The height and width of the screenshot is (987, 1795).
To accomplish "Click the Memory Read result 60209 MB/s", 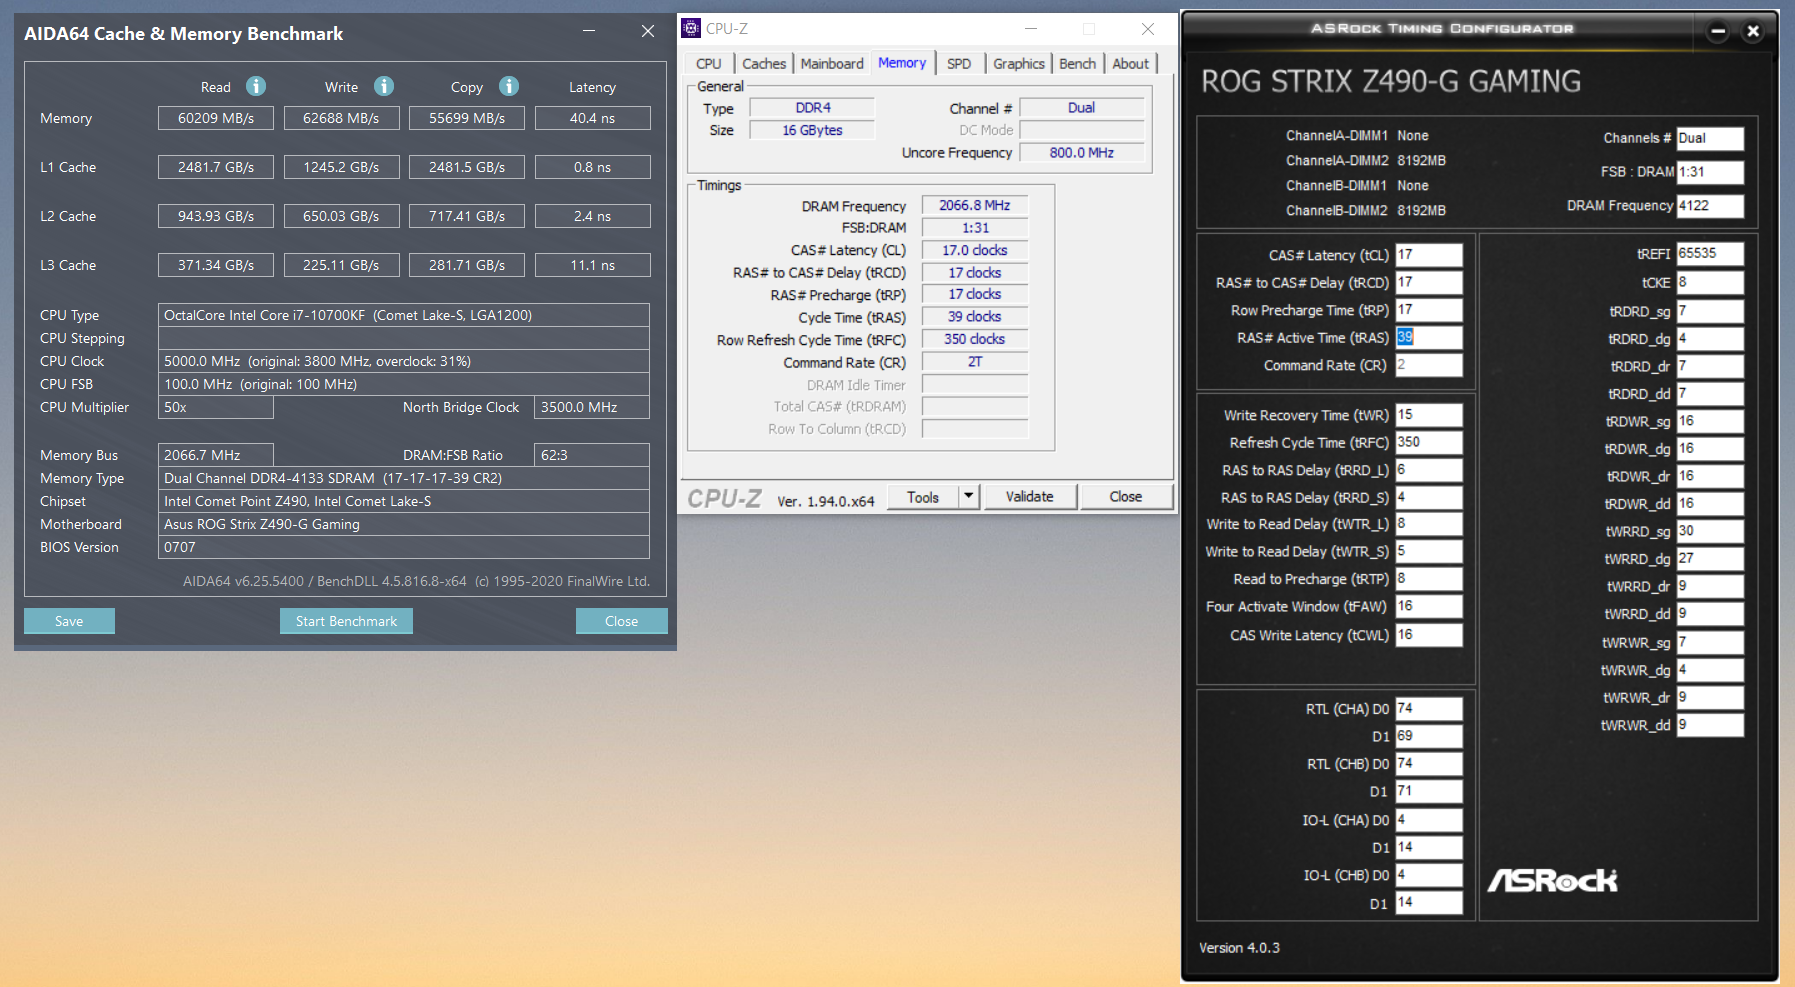I will click(216, 118).
